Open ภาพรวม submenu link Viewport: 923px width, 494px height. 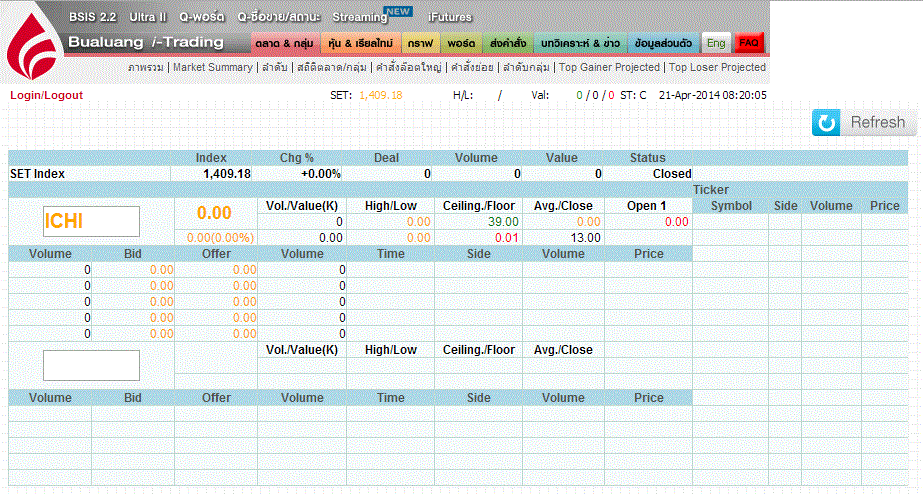[x=145, y=67]
